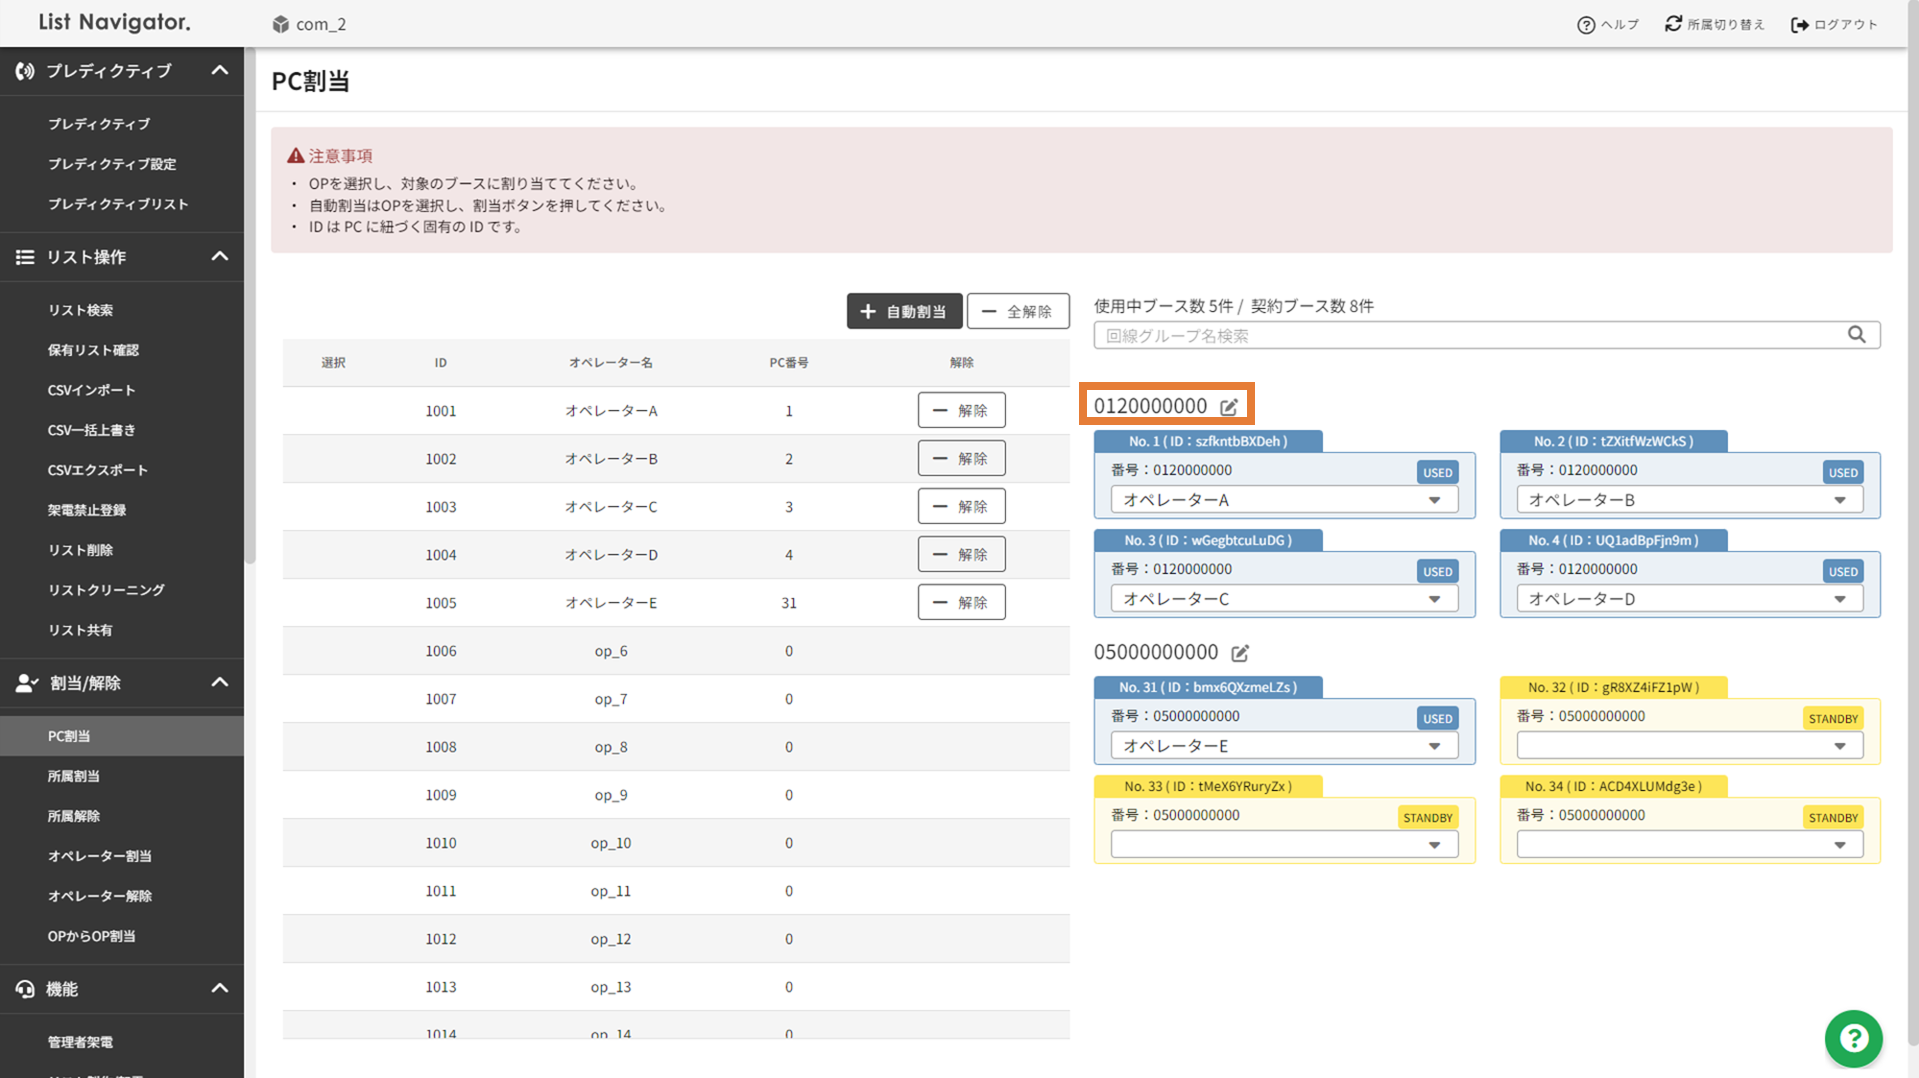Open booth No. 31 operator dropdown オペレーターE
The width and height of the screenshot is (1919, 1078).
(x=1284, y=746)
